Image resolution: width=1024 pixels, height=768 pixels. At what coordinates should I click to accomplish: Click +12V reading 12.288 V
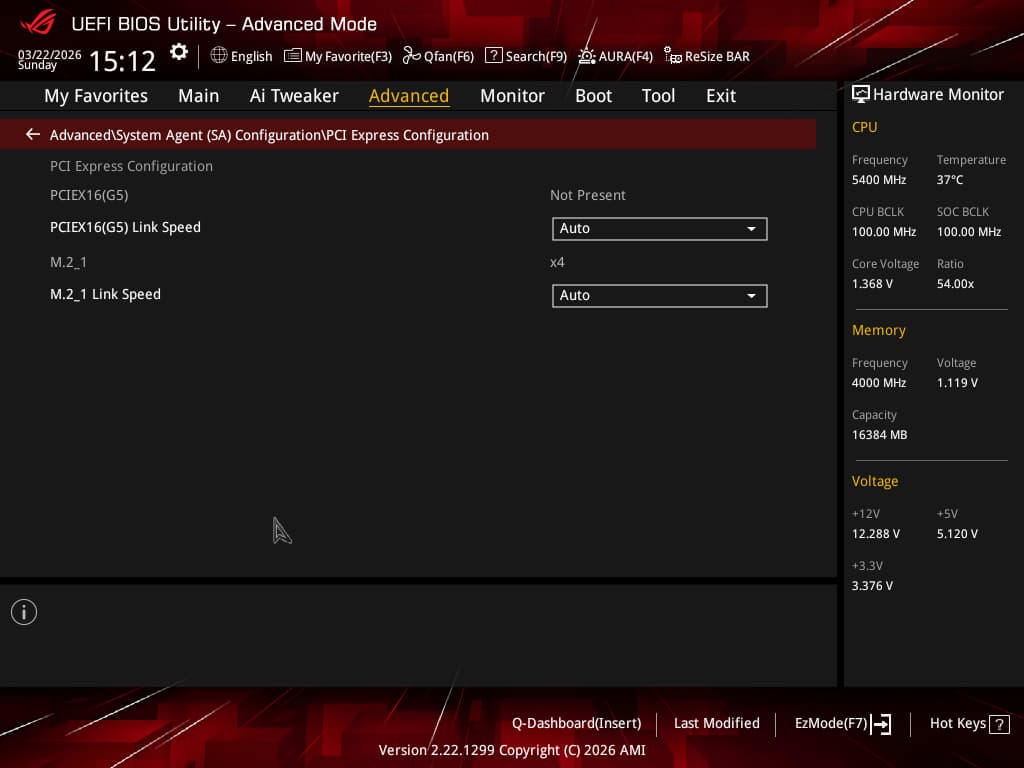(x=876, y=534)
